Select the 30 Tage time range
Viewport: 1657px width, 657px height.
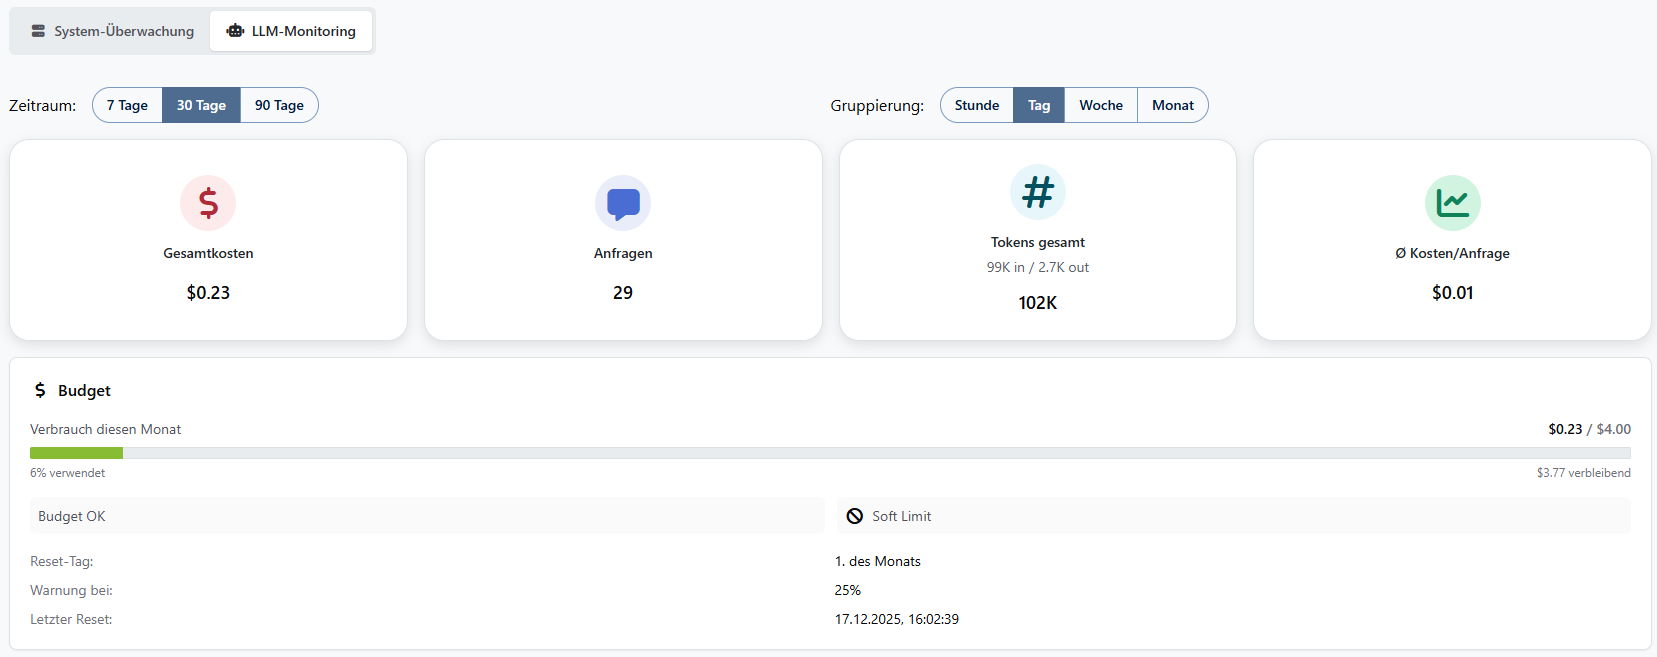pos(201,105)
